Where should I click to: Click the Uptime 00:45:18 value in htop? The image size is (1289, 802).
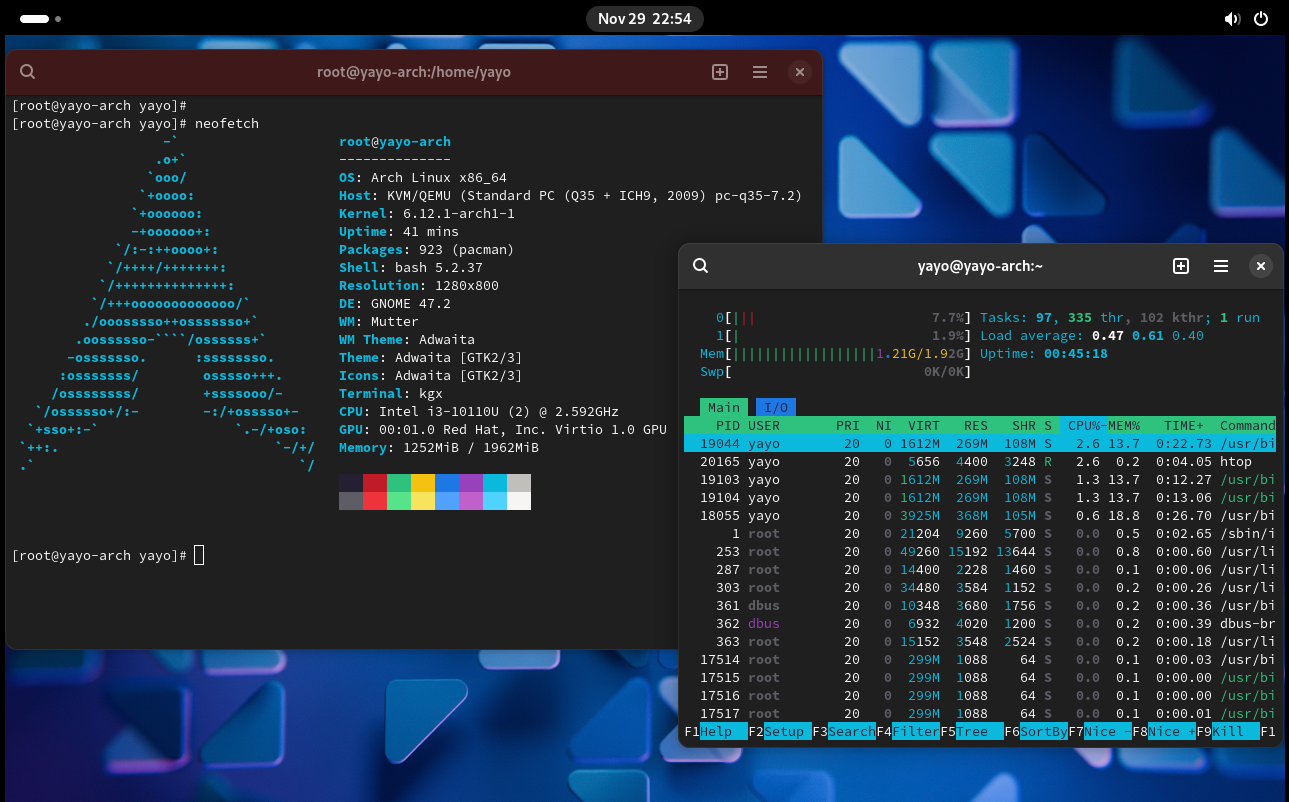click(1076, 354)
